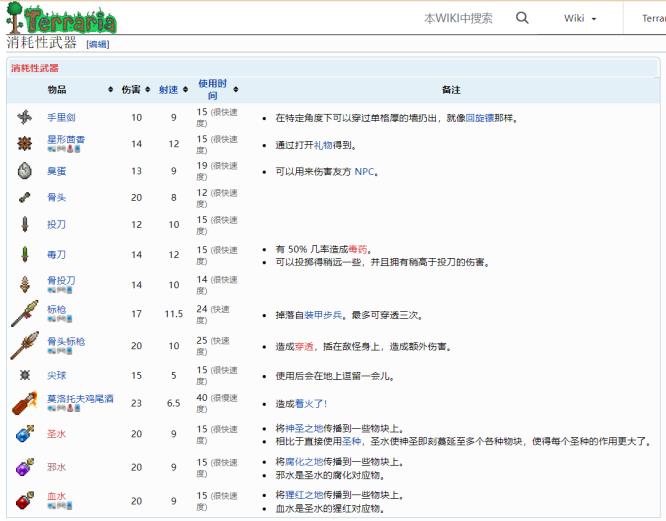This screenshot has height=521, width=666.
Task: Open the Wiki dropdown menu
Action: 580,18
